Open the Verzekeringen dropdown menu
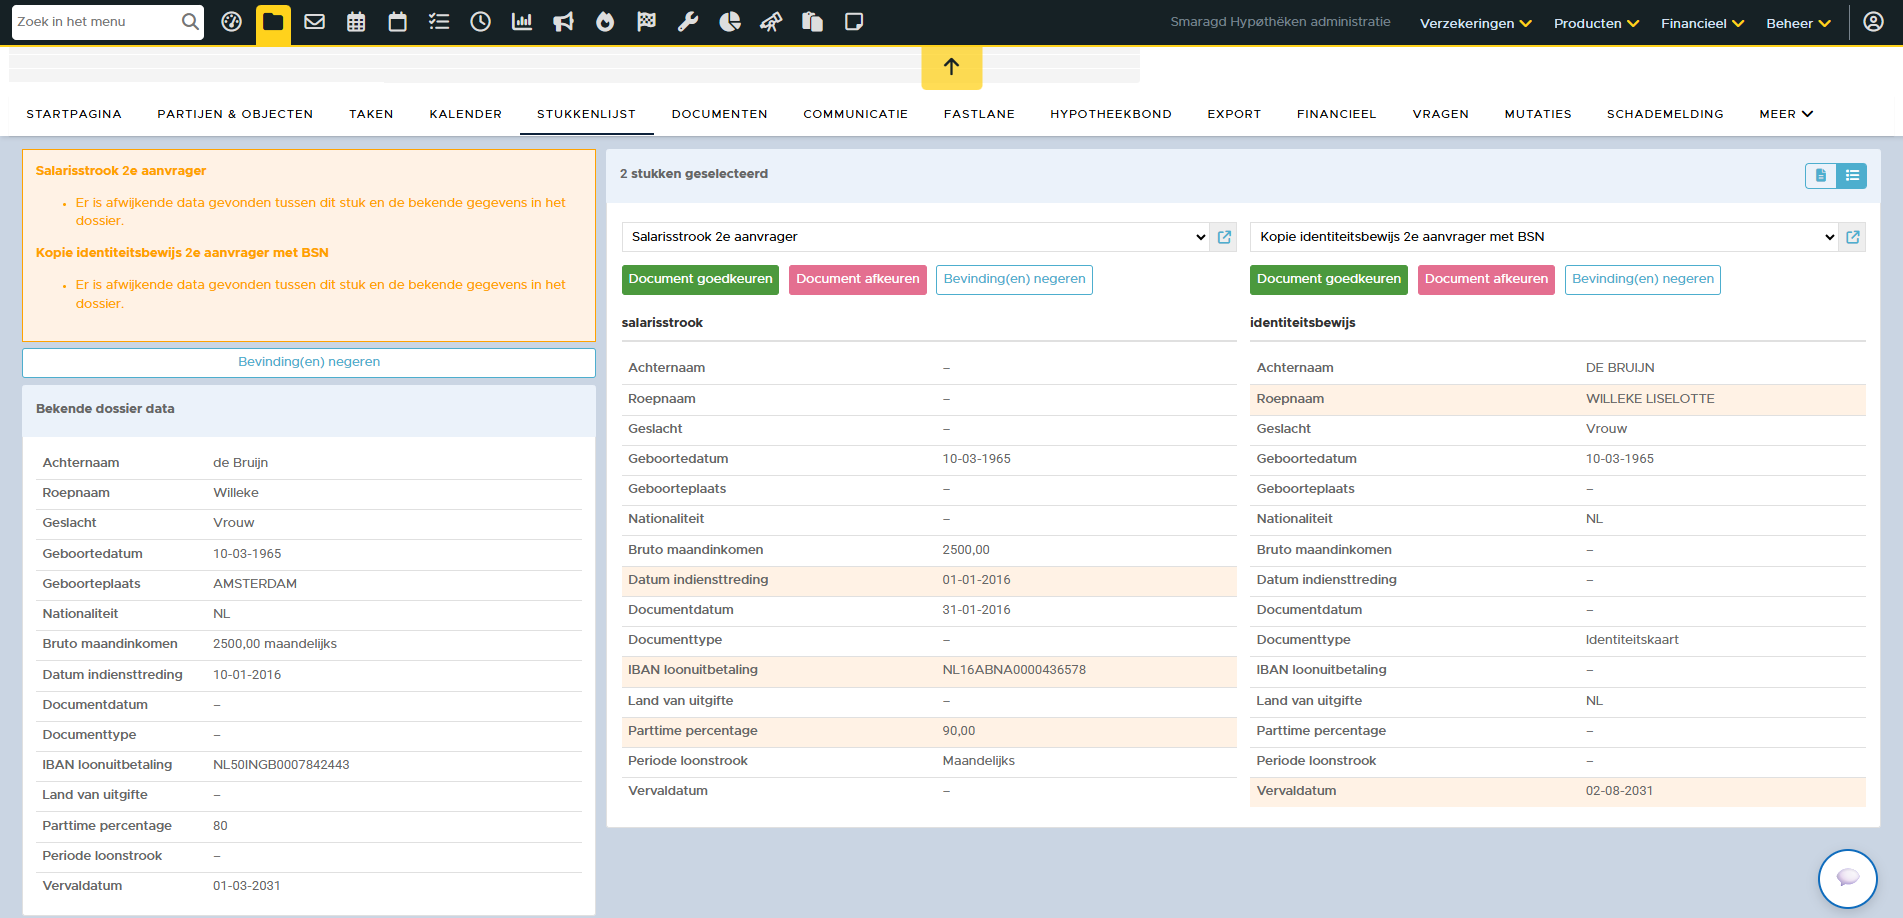This screenshot has width=1903, height=918. tap(1475, 23)
